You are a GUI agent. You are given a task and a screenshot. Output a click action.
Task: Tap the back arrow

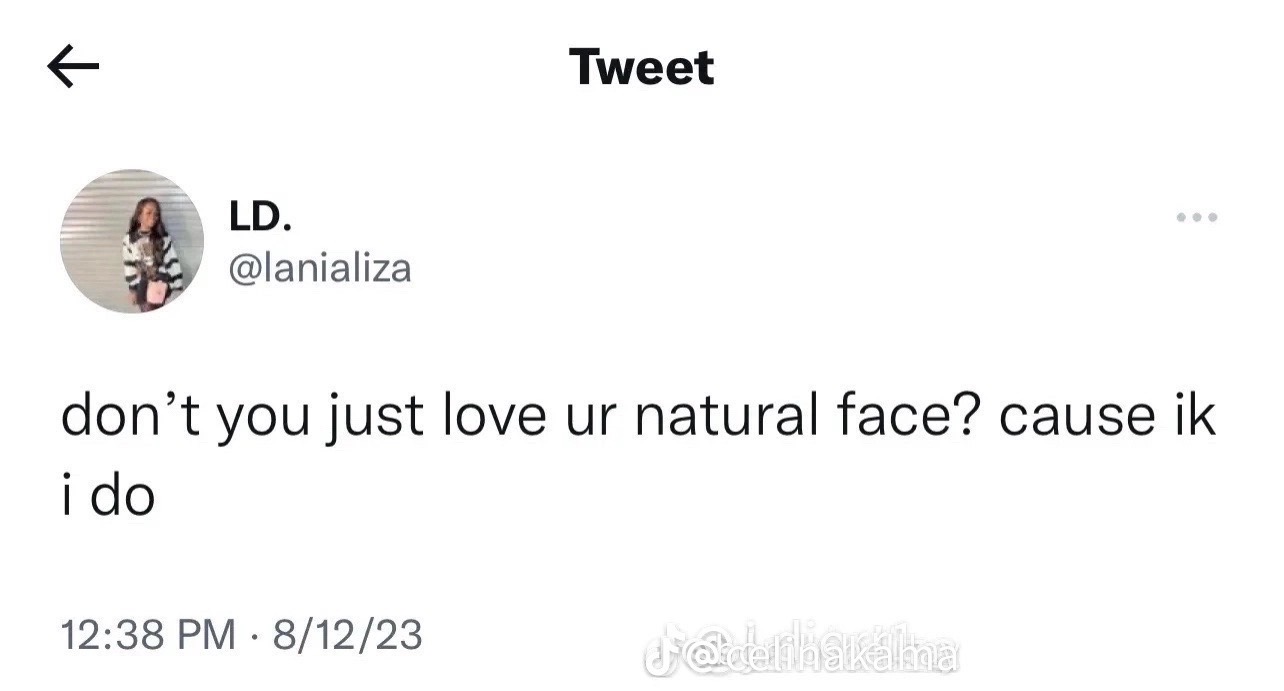(73, 68)
